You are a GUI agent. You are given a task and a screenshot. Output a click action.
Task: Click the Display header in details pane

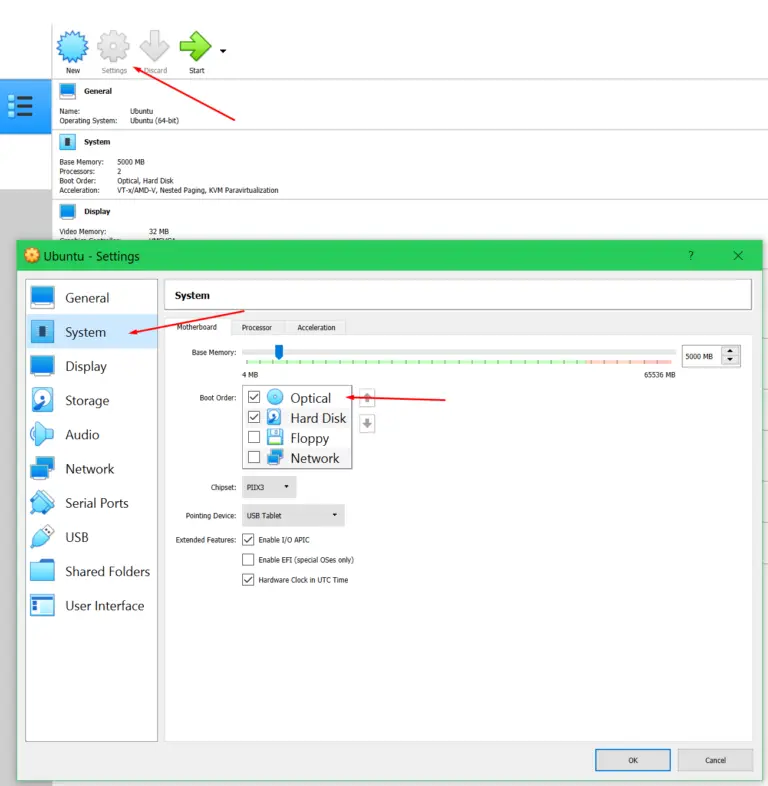97,212
